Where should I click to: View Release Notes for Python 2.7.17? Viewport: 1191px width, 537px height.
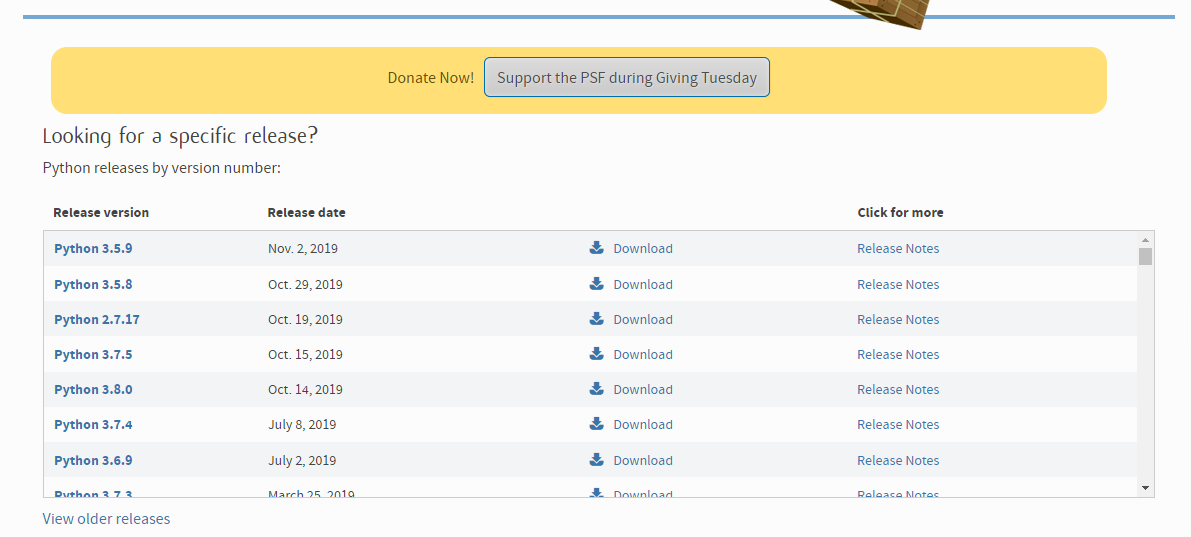pyautogui.click(x=898, y=319)
